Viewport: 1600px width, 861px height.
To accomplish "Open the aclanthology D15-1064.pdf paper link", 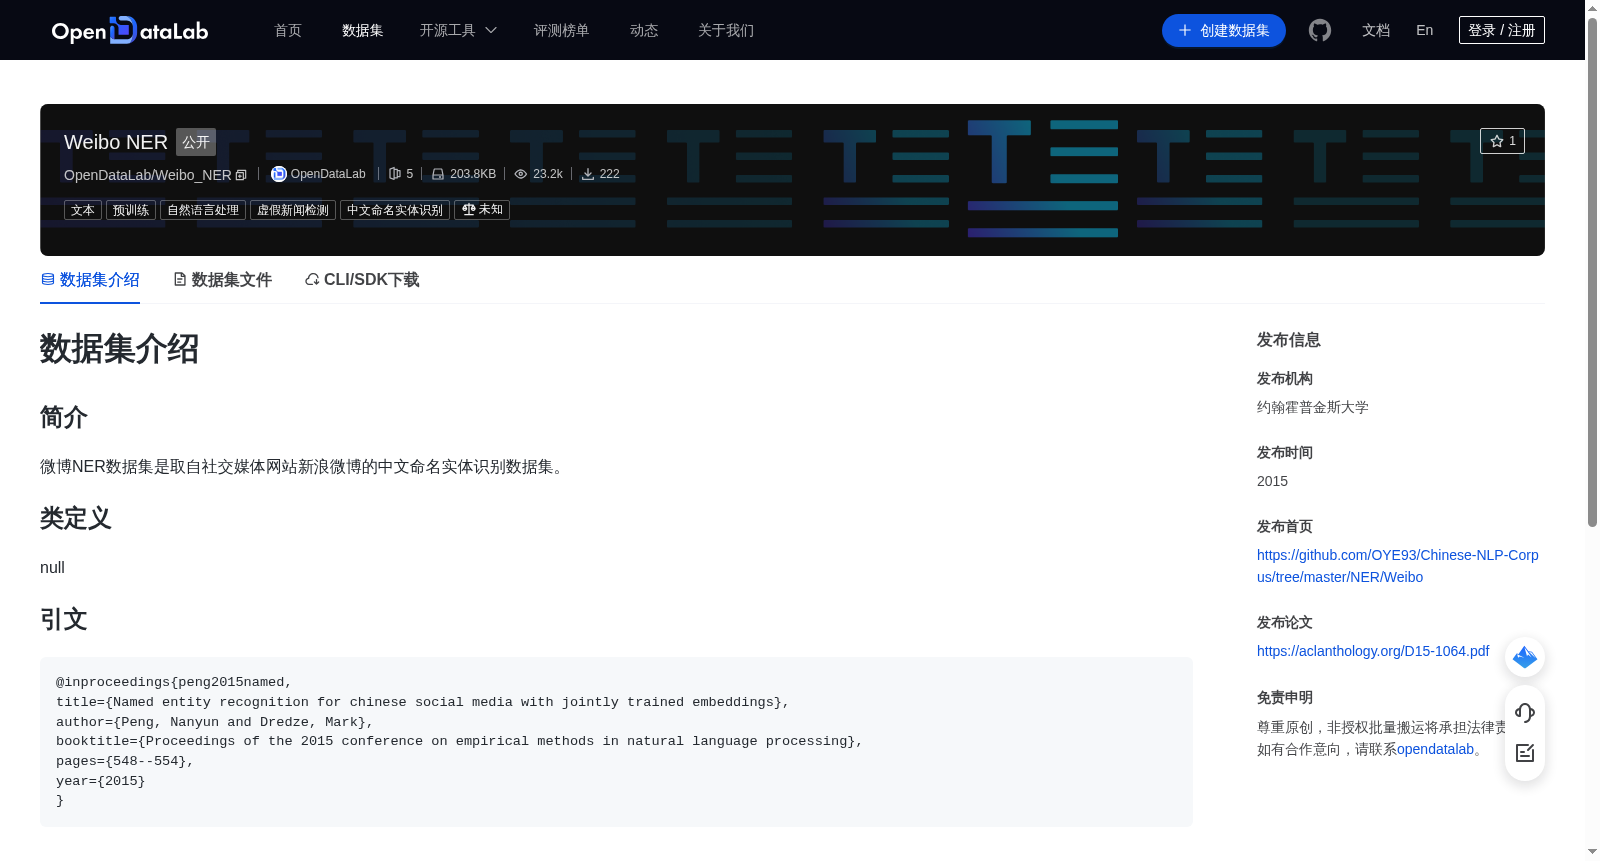I will pos(1373,651).
